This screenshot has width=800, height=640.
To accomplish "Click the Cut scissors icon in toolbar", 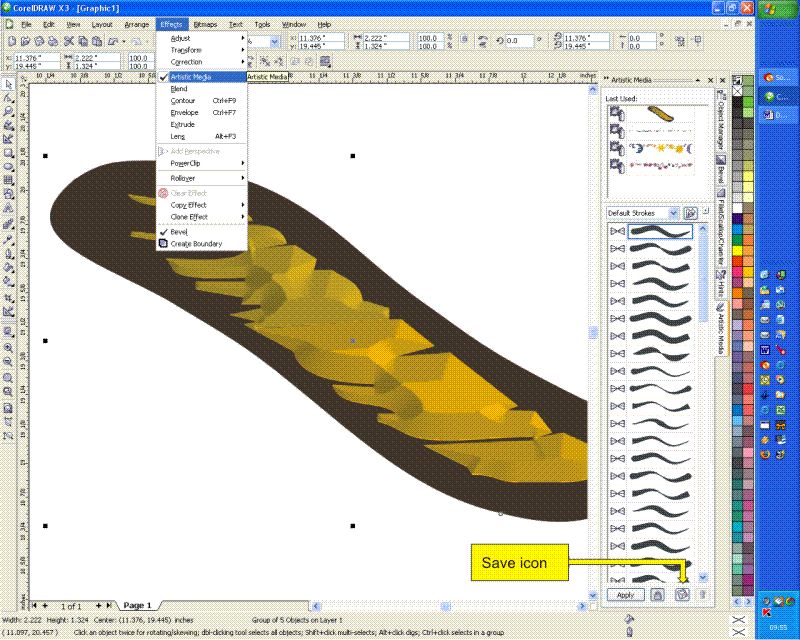I will tap(69, 41).
